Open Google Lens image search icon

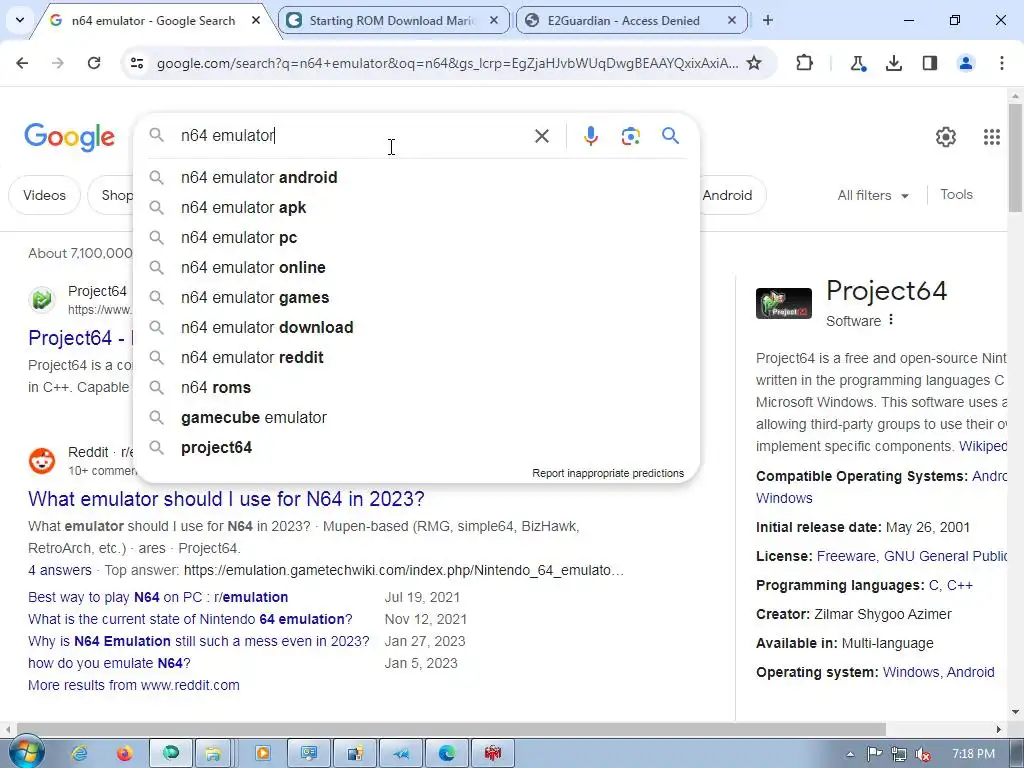630,136
